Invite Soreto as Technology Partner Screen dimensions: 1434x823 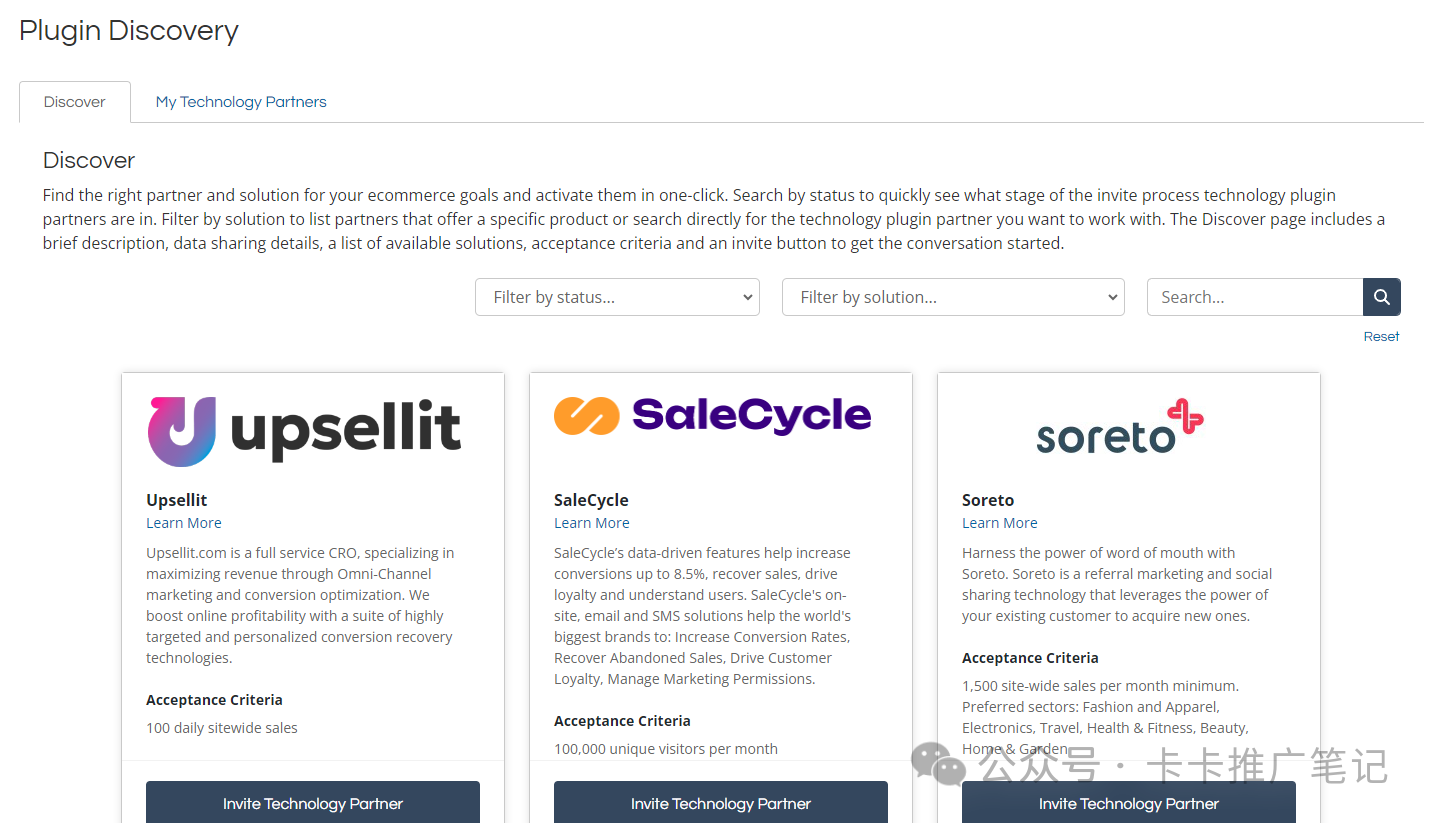pos(1129,803)
